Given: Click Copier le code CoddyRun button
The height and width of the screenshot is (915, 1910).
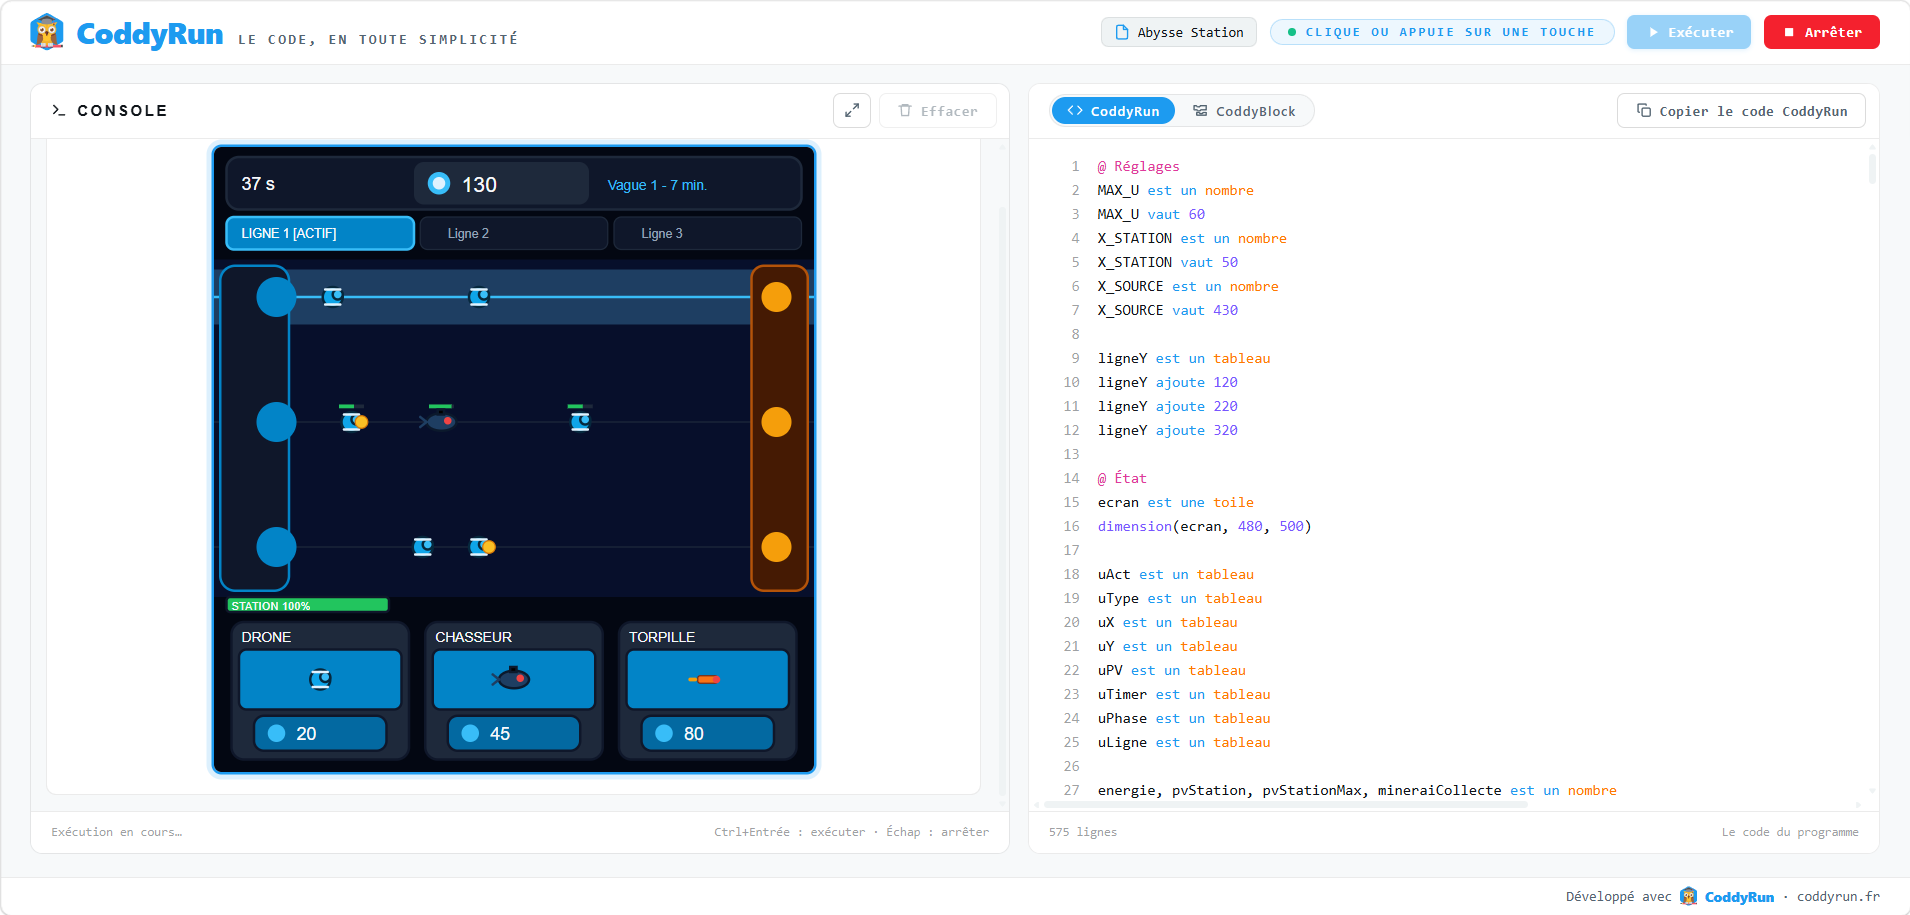Looking at the screenshot, I should [x=1741, y=111].
